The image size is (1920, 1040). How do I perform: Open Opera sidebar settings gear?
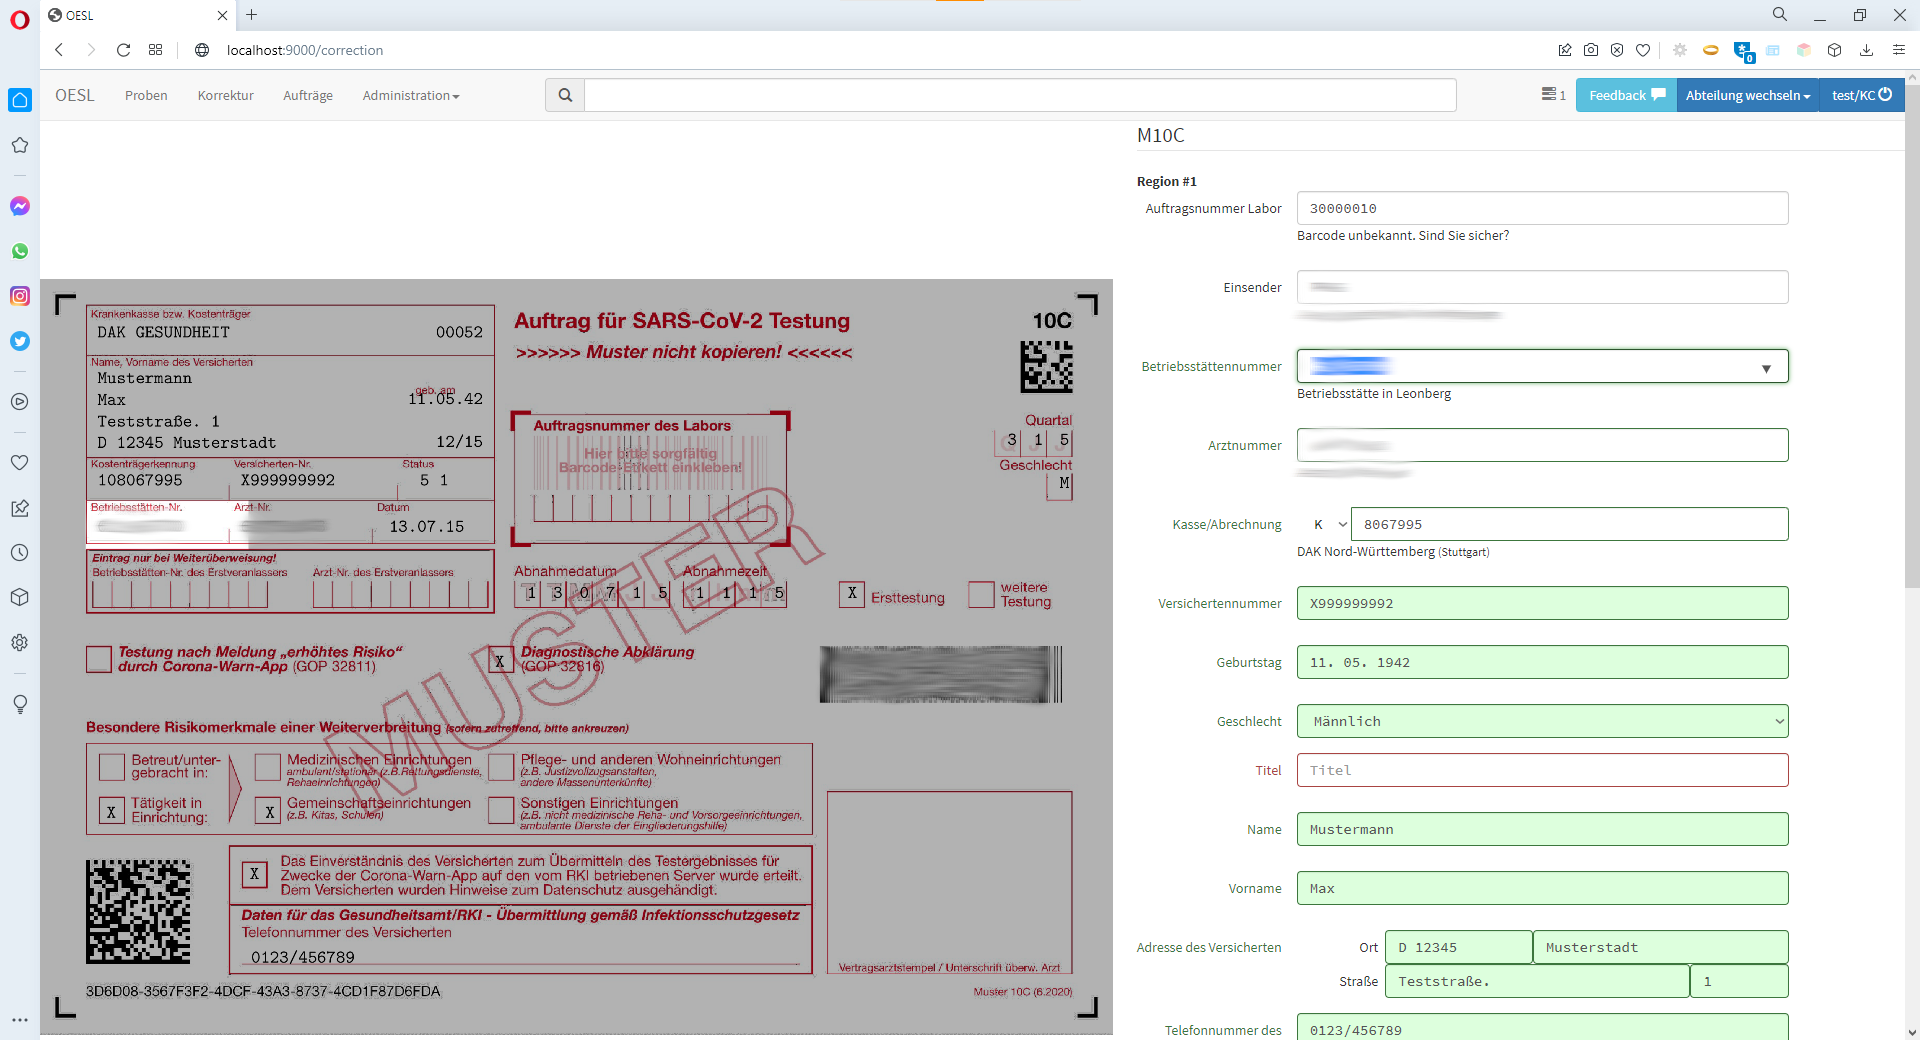pyautogui.click(x=20, y=643)
